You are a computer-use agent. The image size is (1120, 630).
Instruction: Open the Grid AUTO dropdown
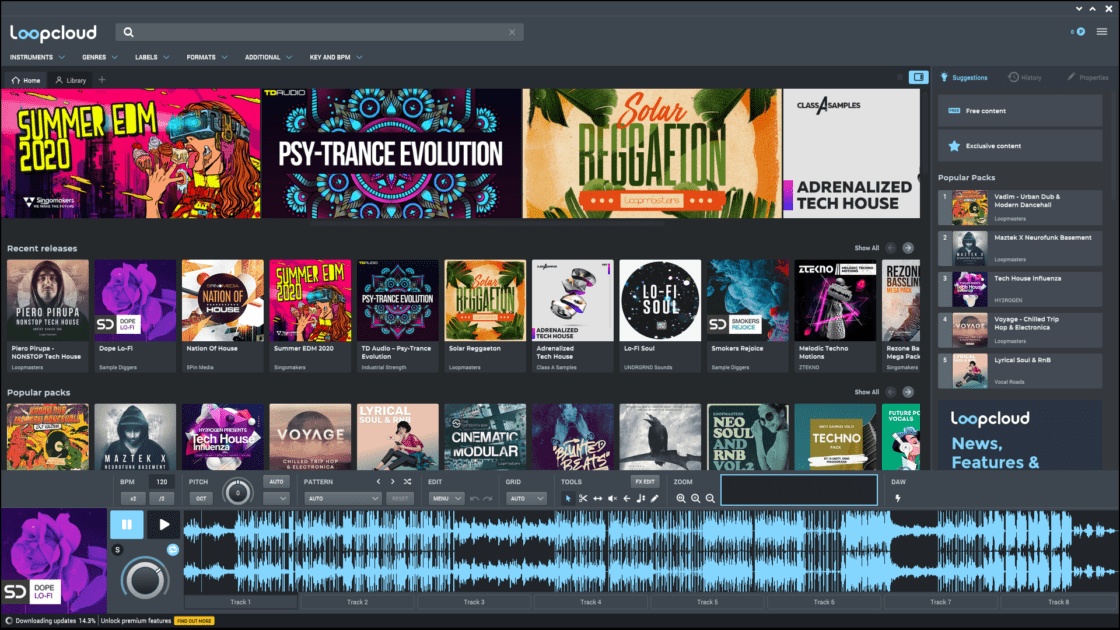[x=526, y=499]
